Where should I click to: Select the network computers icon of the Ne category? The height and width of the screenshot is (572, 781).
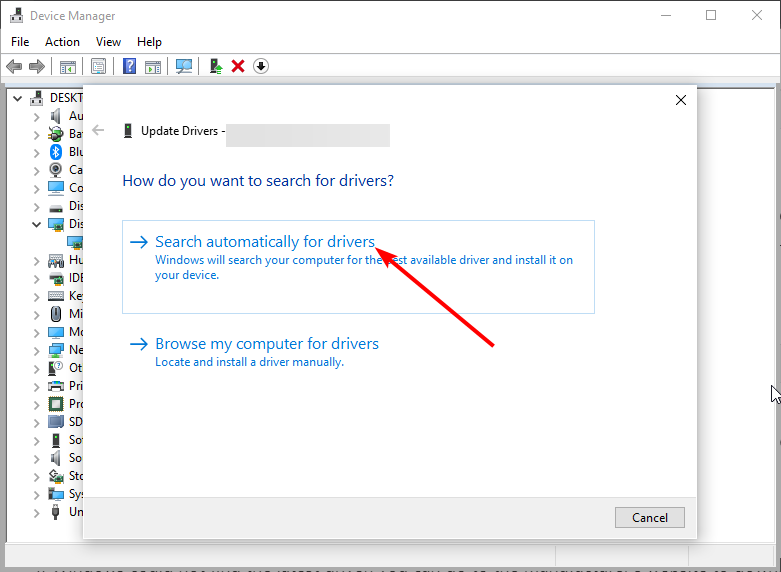56,350
